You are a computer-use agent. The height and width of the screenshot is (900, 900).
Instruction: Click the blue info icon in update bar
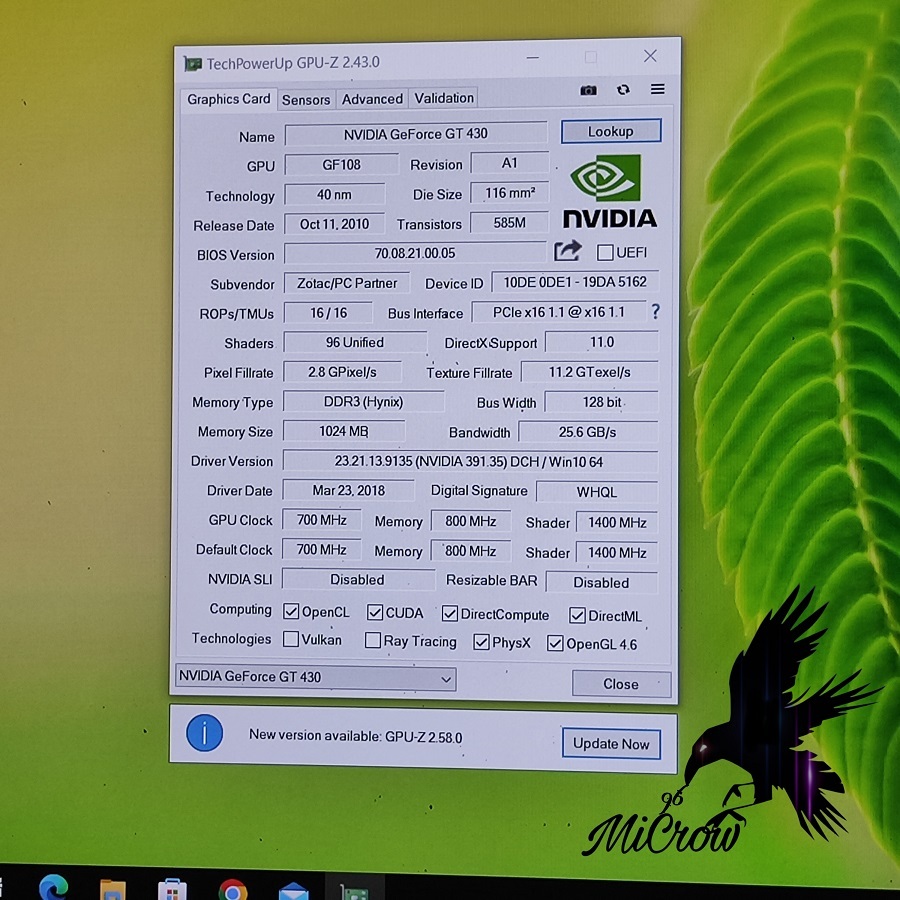coord(204,734)
